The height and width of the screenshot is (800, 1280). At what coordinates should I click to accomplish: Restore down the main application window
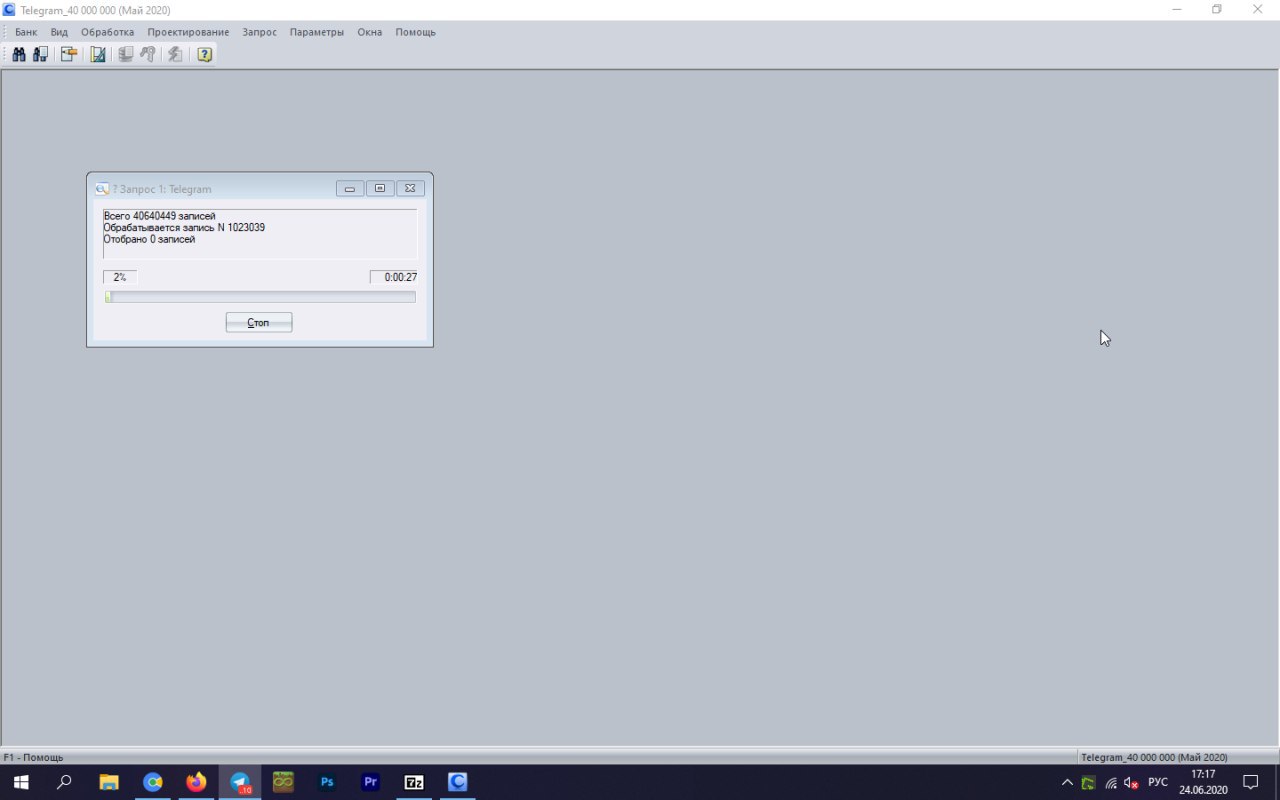1217,9
